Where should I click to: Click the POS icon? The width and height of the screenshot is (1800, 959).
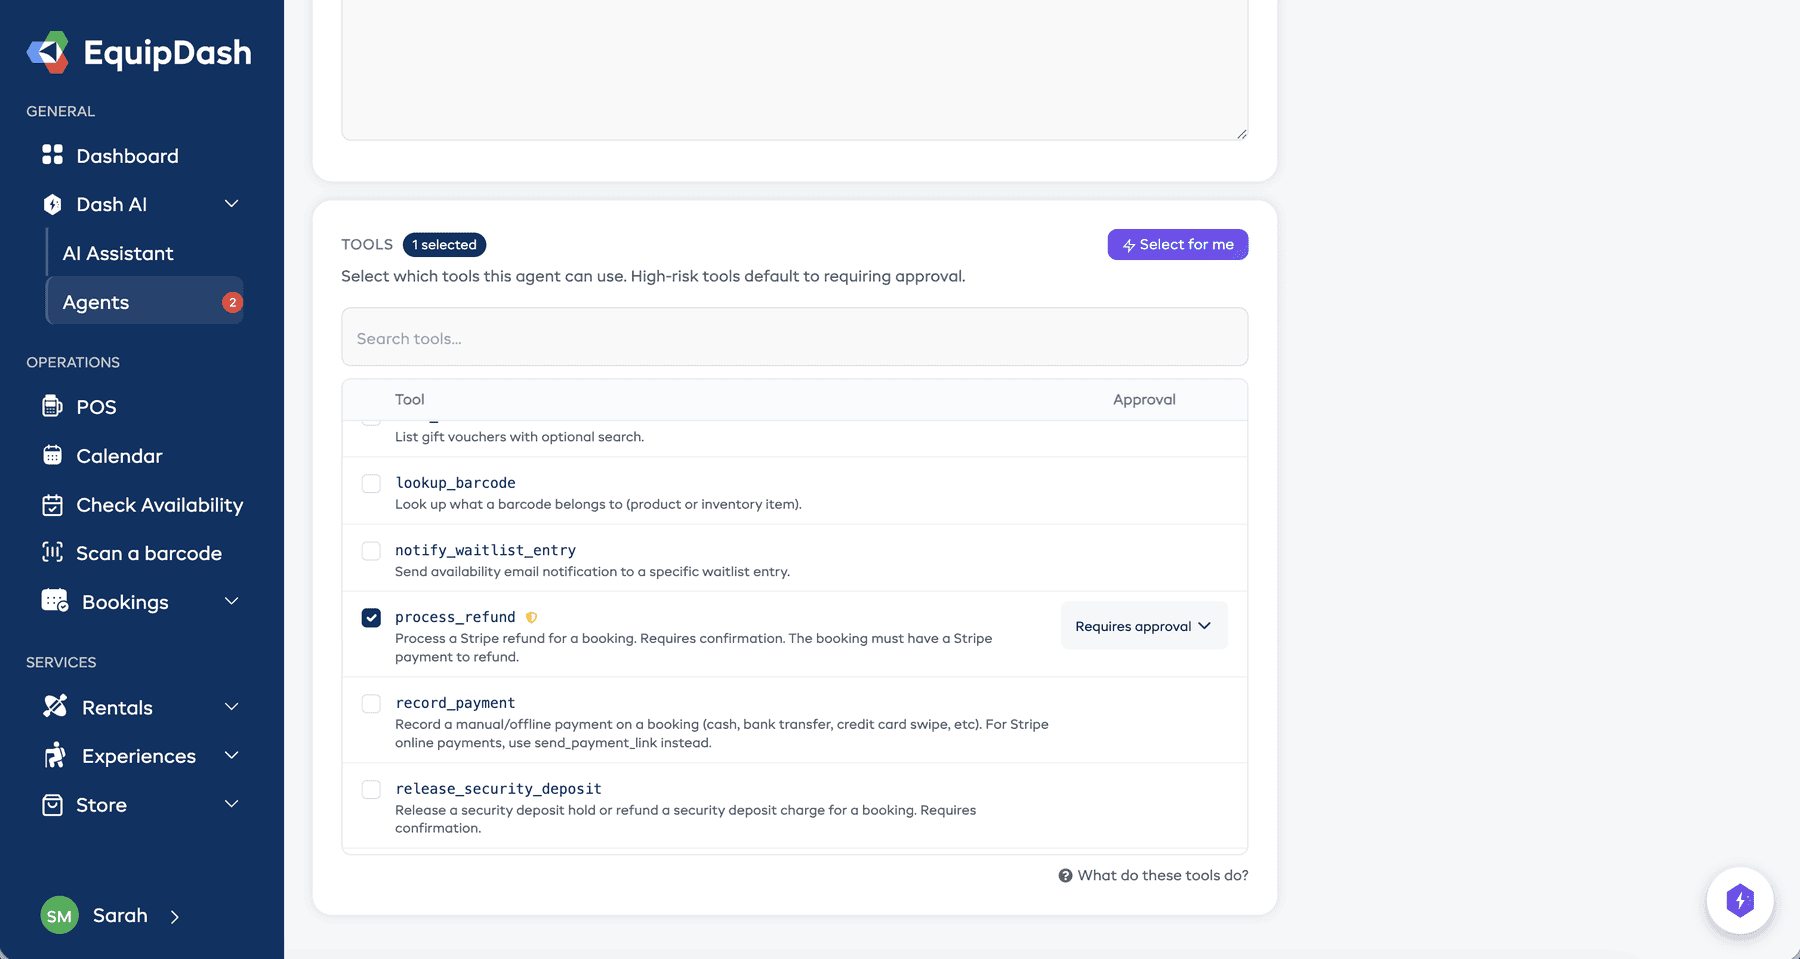click(x=52, y=406)
